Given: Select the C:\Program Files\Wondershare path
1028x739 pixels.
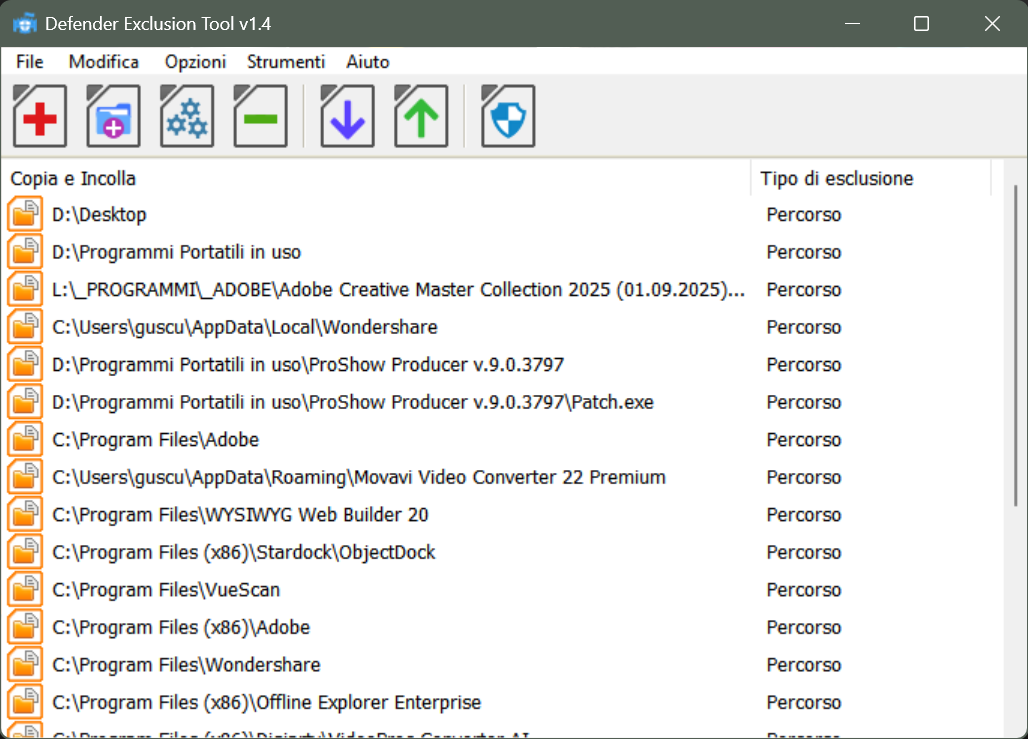Looking at the screenshot, I should point(186,665).
